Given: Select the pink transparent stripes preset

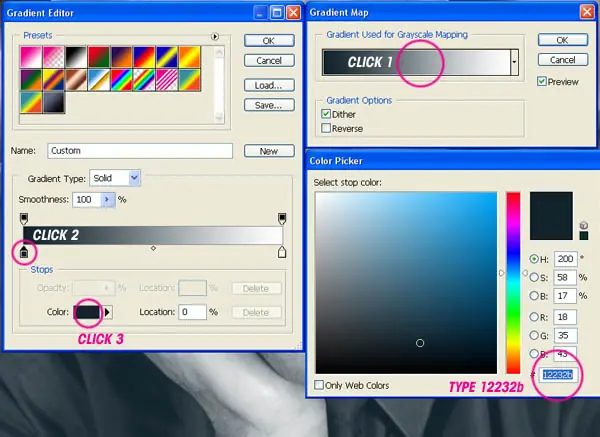Looking at the screenshot, I should pos(166,80).
